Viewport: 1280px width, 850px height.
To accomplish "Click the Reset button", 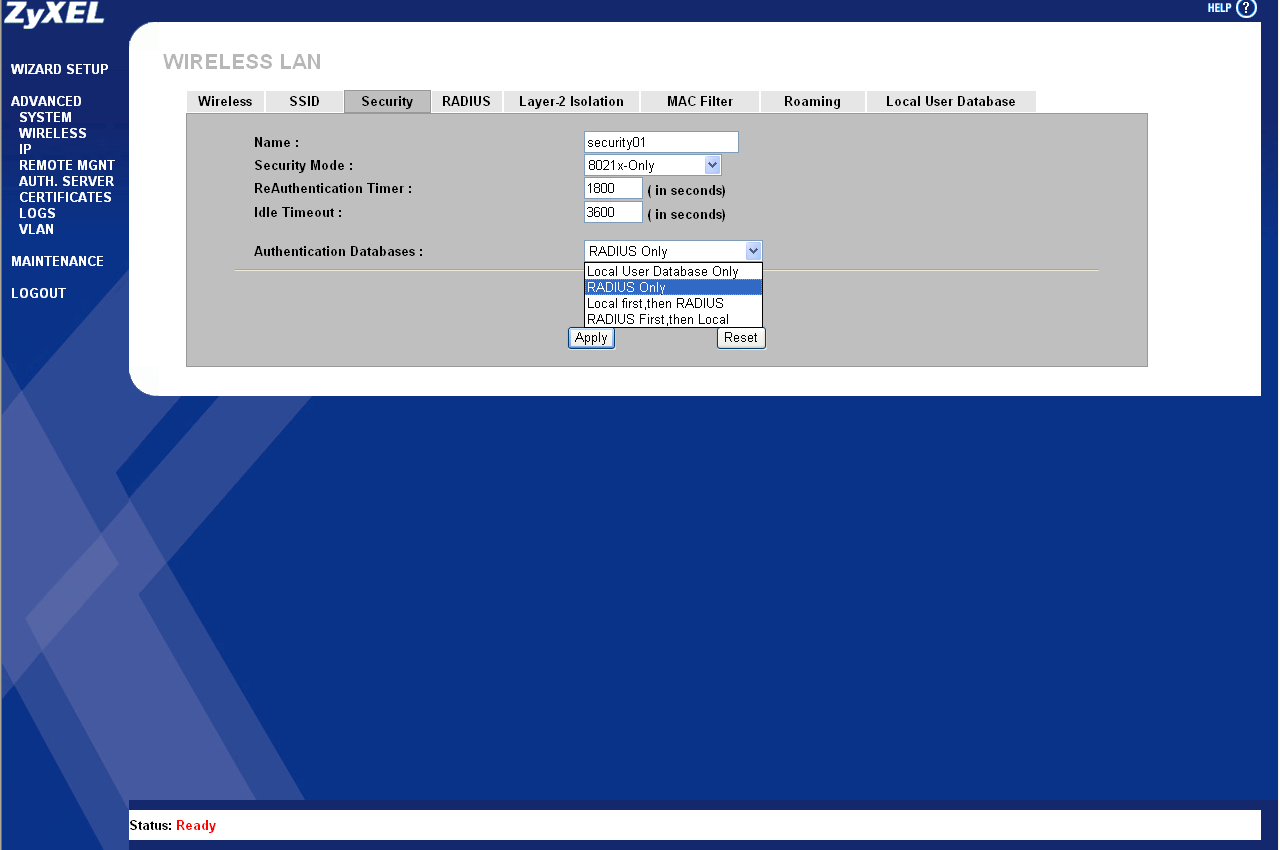I will (x=741, y=338).
